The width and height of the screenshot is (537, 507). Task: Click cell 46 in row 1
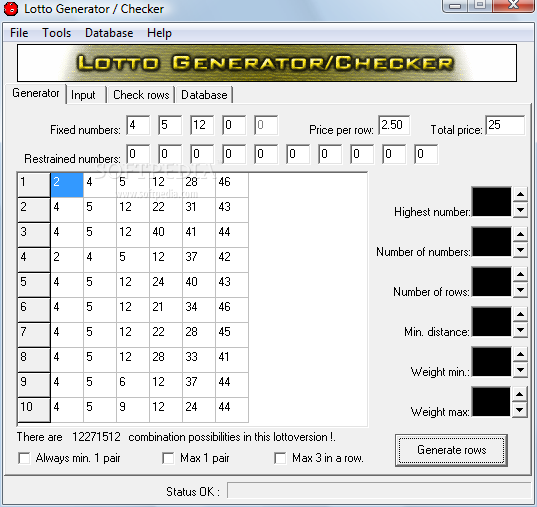tap(232, 185)
